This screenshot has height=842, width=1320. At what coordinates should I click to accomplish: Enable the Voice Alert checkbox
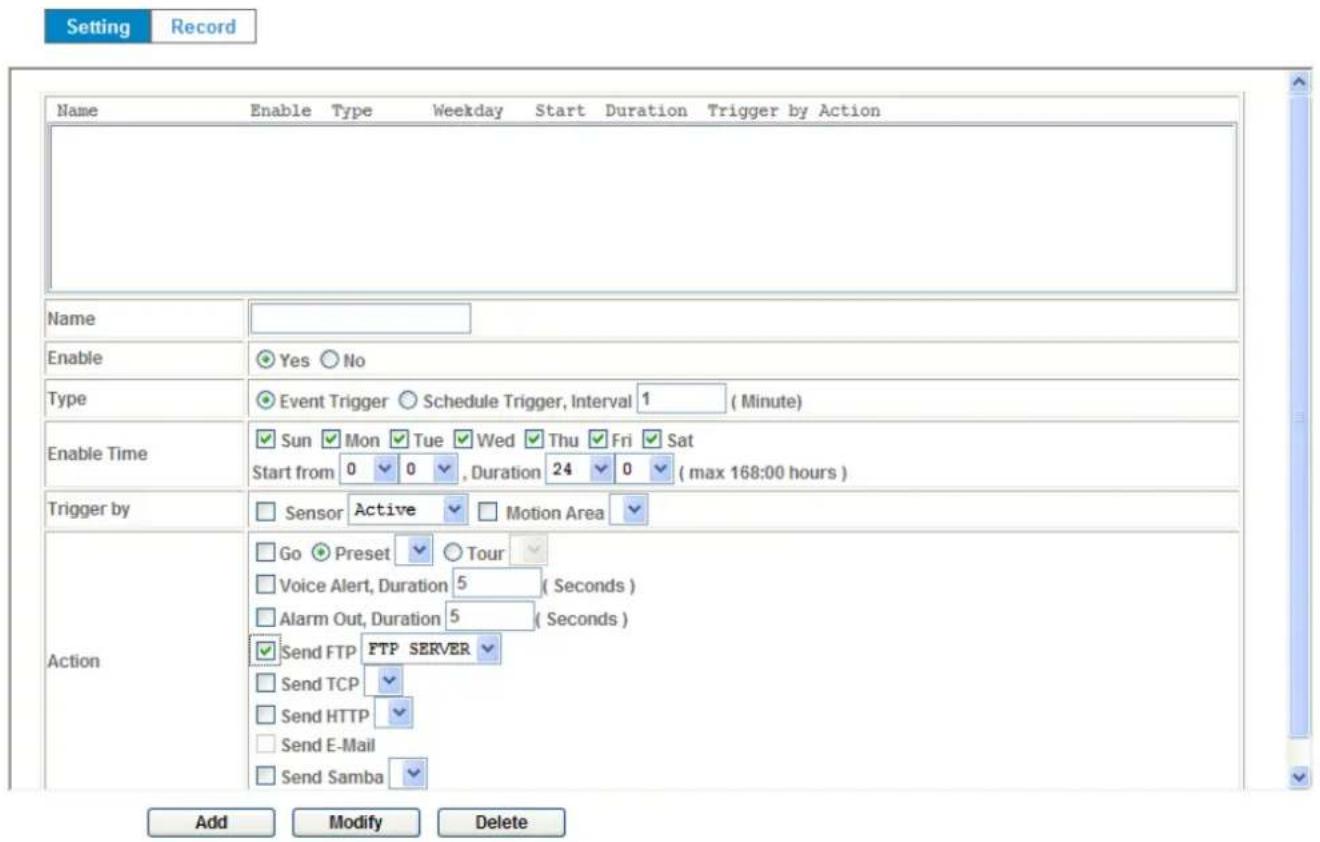(266, 586)
